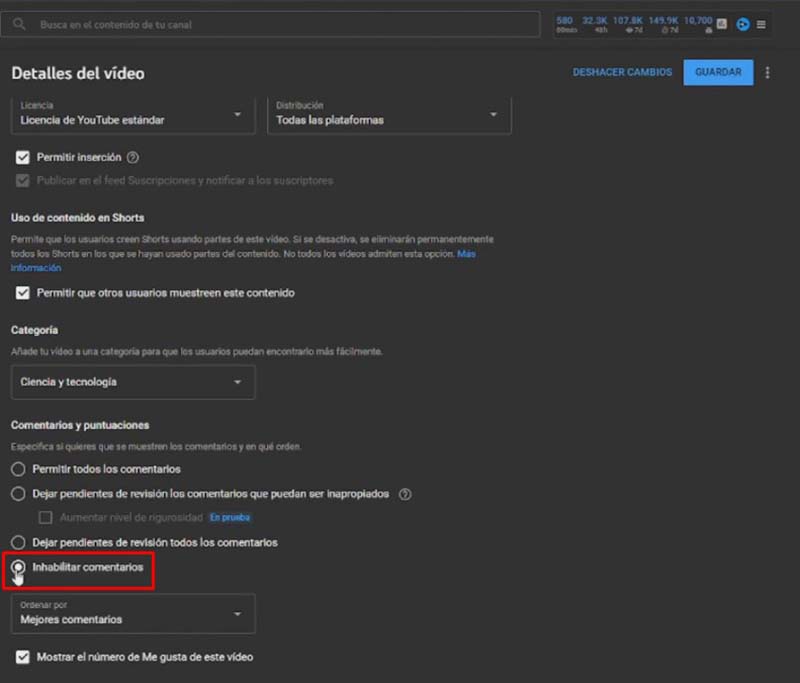
Task: Toggle Publicar en el feed Suscripciones checkbox
Action: [x=22, y=181]
